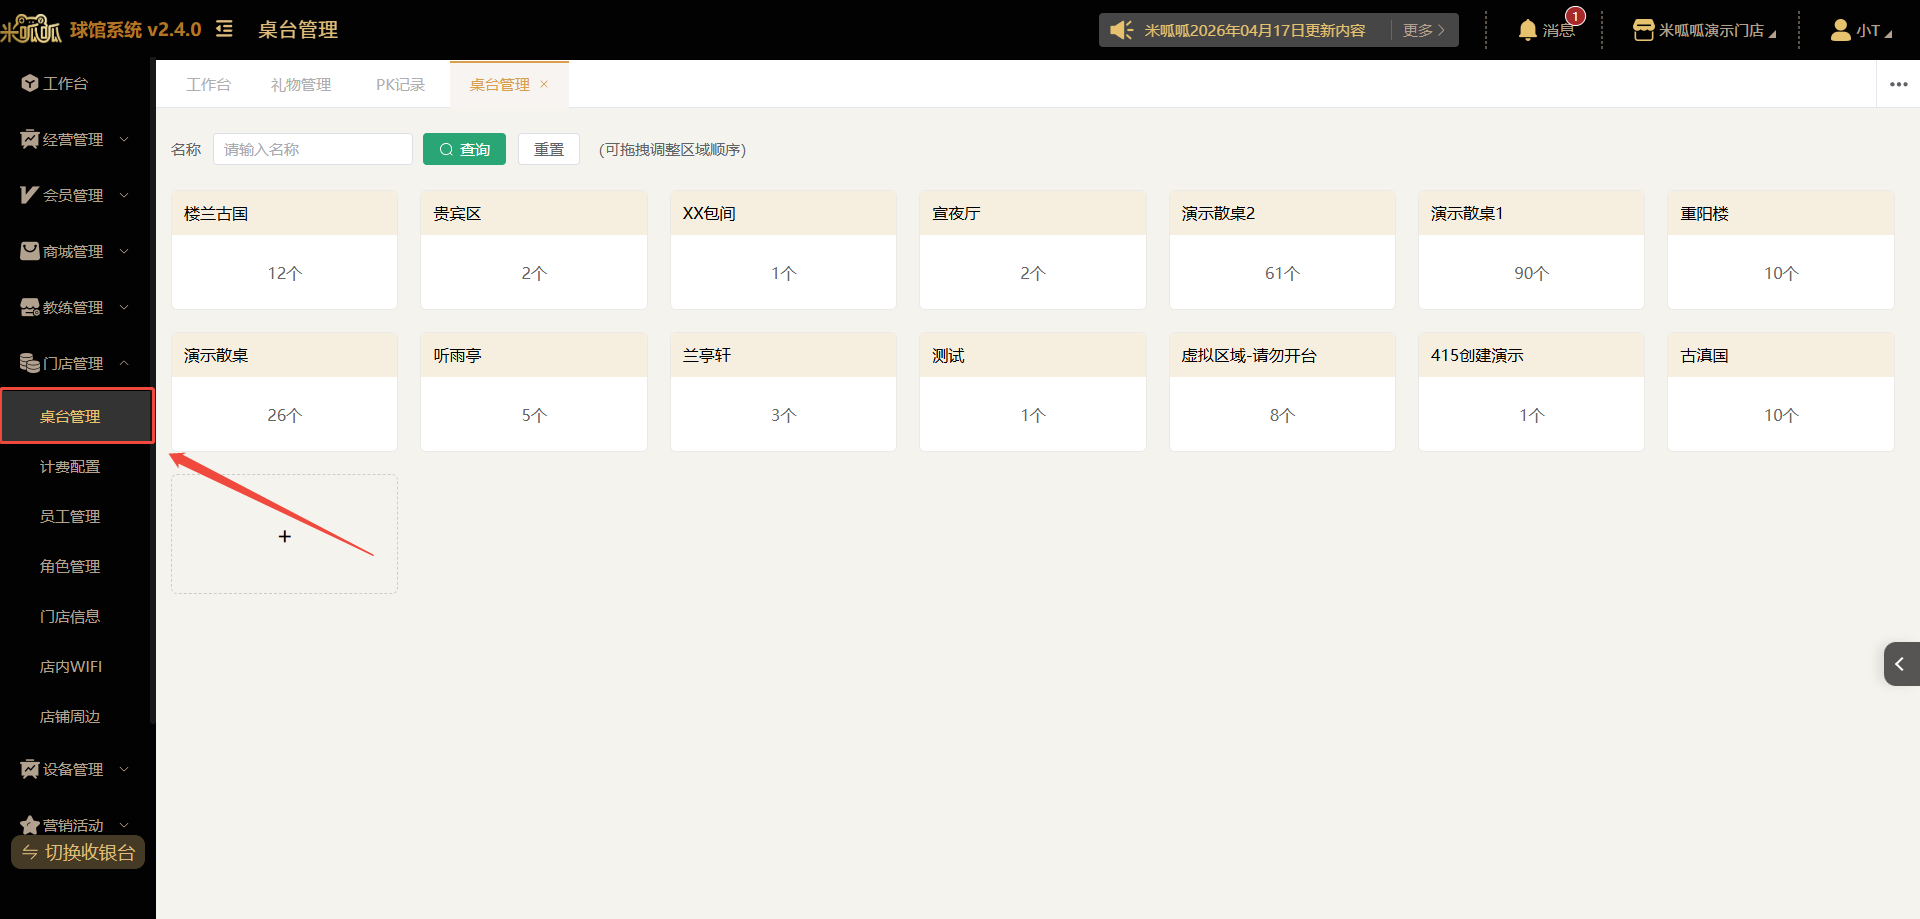Switch to the 工作台 tab
This screenshot has width=1920, height=919.
(208, 84)
